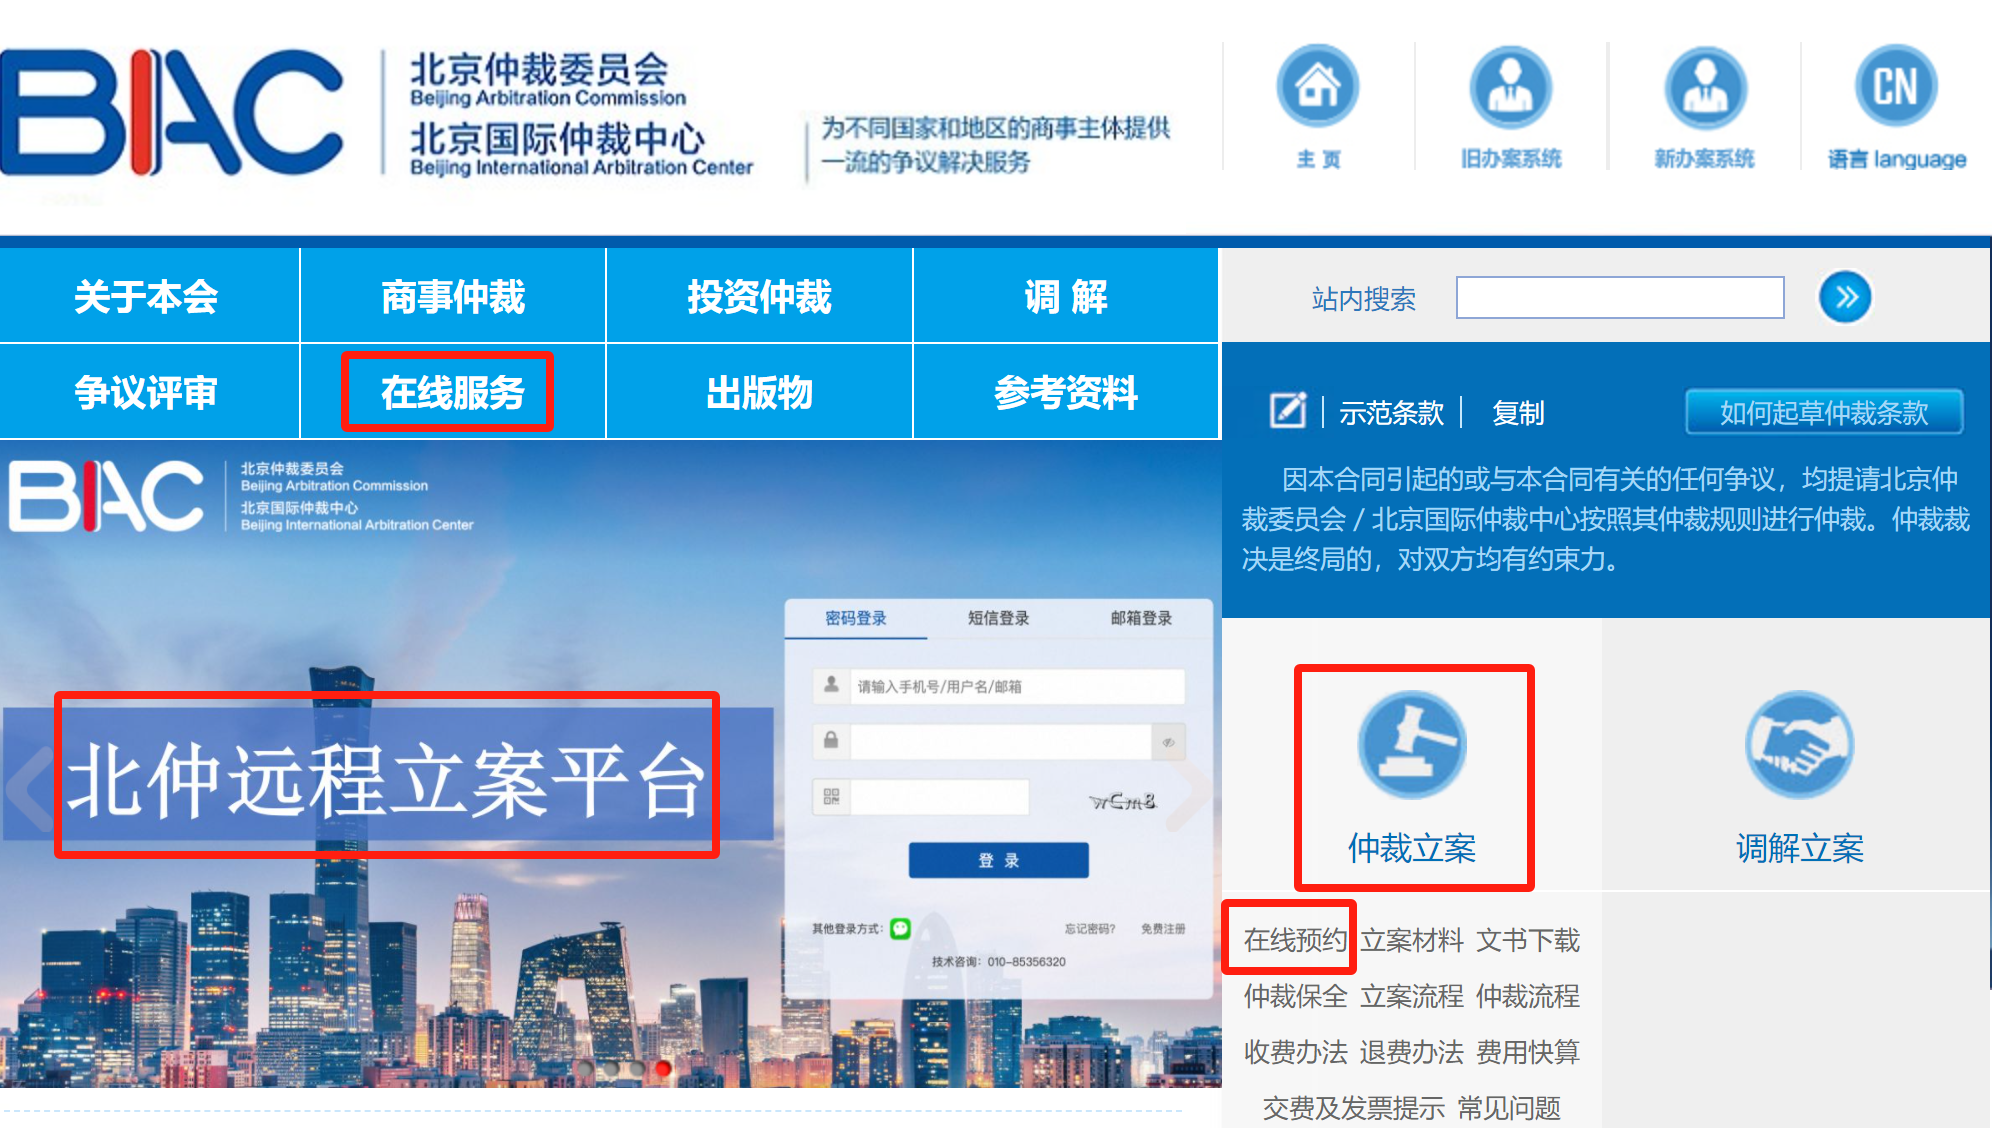1992x1128 pixels.
Task: Click the 北仲远程立案平台 banner image
Action: 611,765
